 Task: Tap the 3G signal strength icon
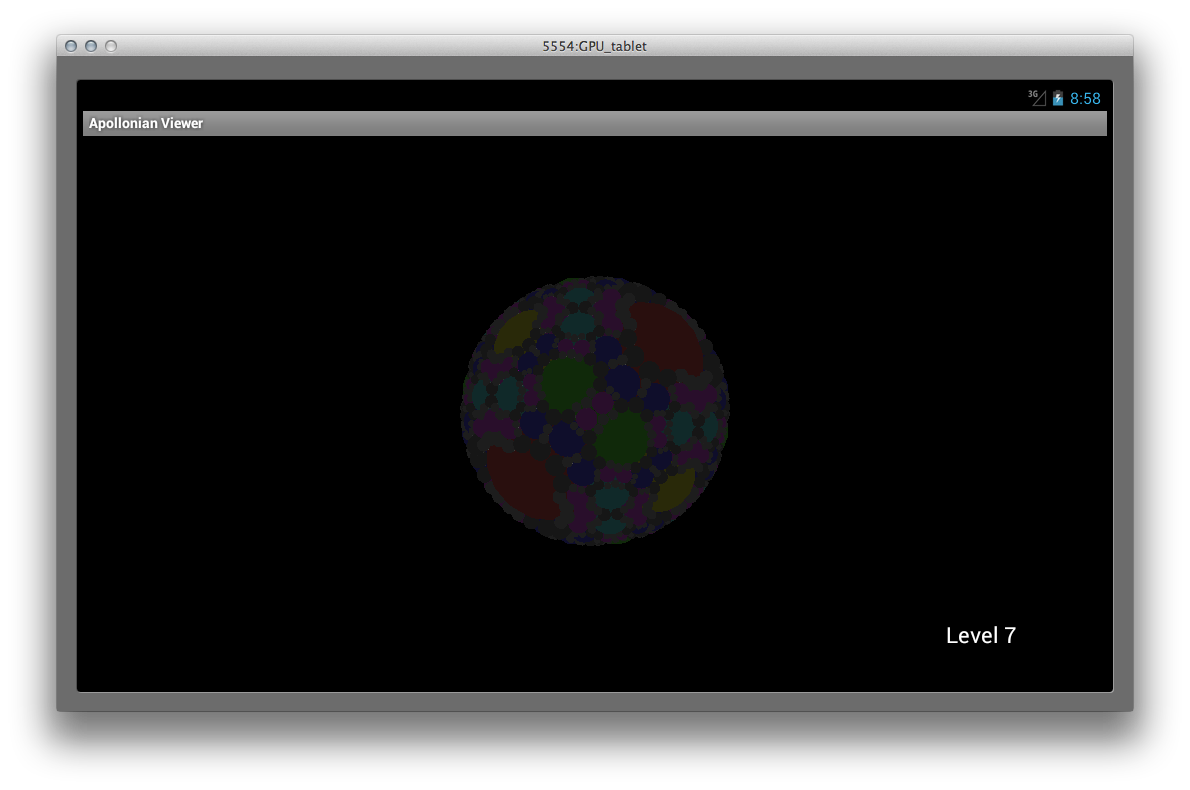pyautogui.click(x=1037, y=98)
